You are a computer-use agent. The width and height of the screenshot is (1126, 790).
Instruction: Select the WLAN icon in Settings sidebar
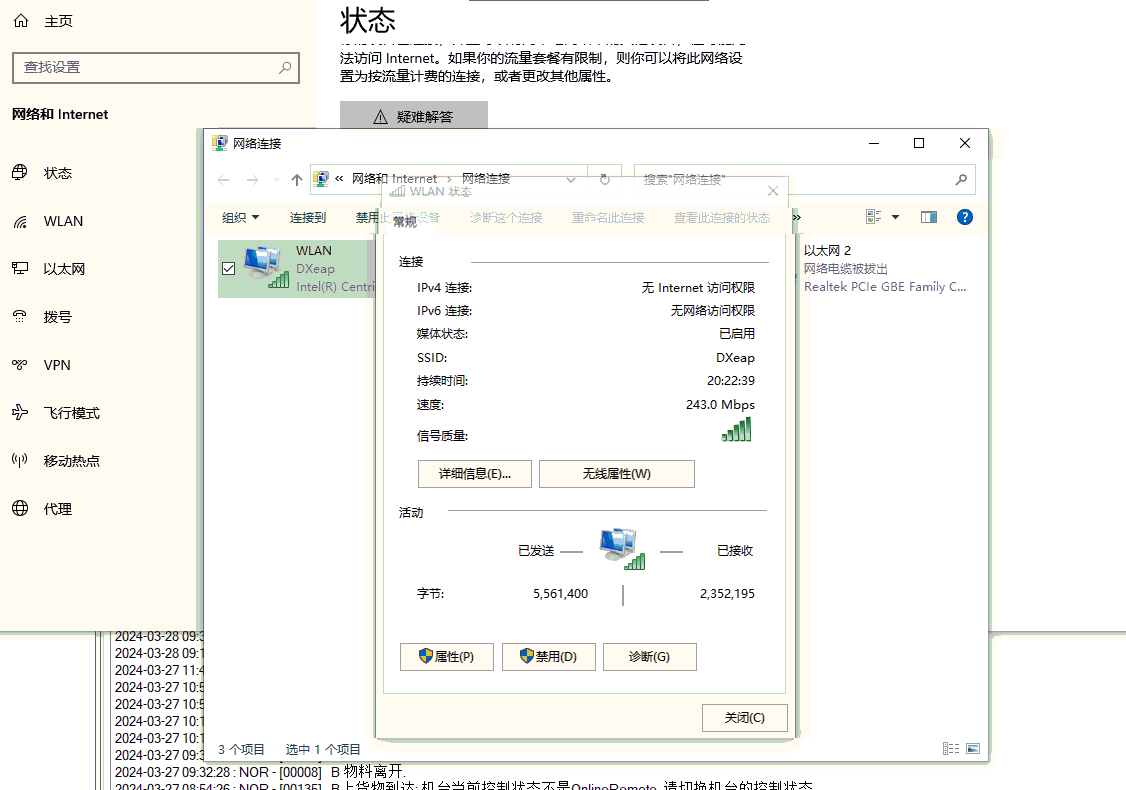point(20,221)
